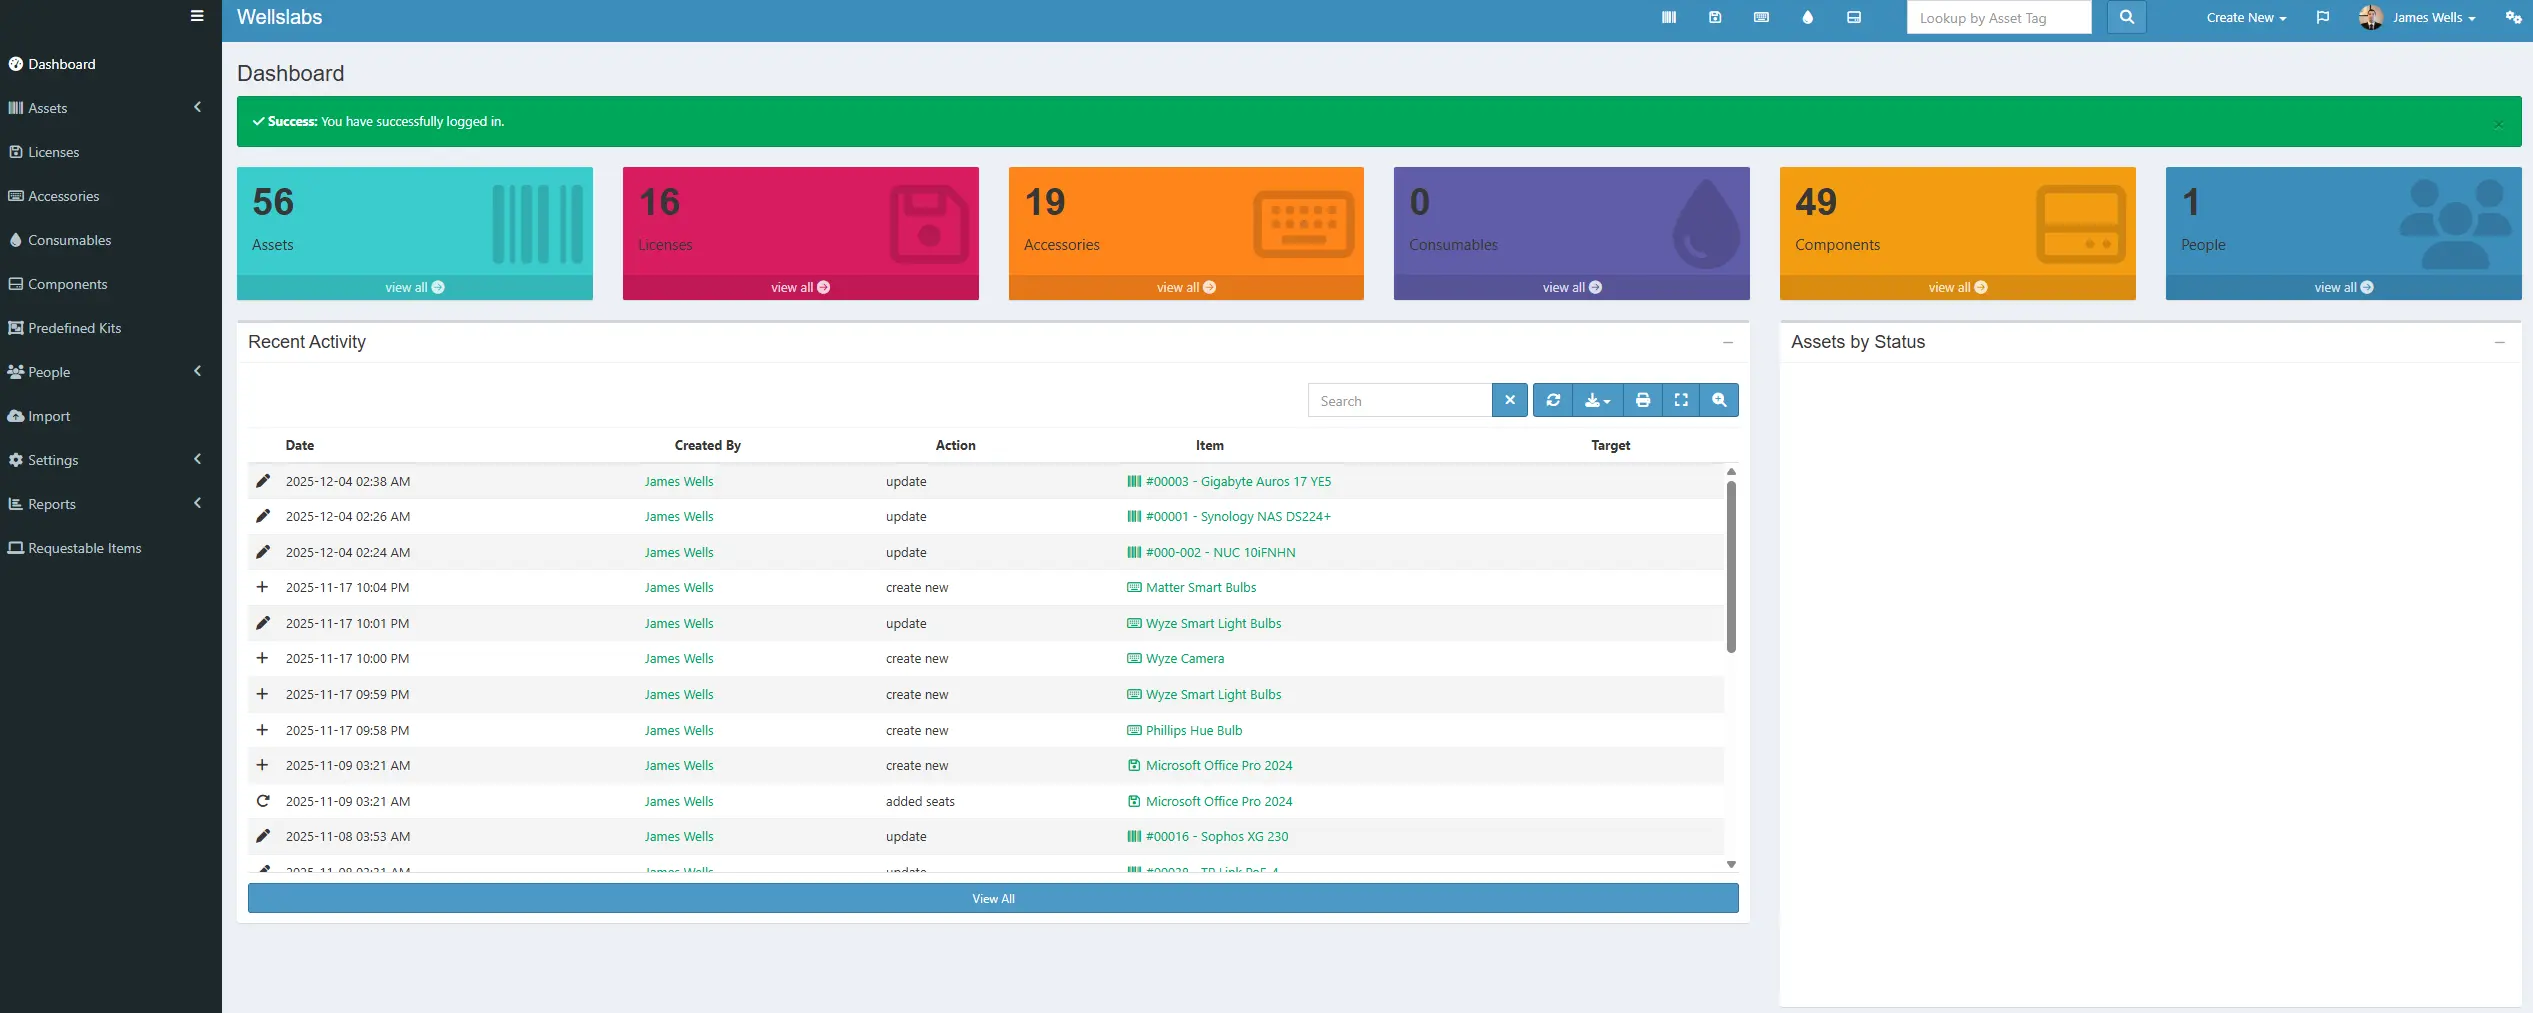Click keyboard icon on Accessories card
The height and width of the screenshot is (1013, 2533).
[x=1303, y=224]
